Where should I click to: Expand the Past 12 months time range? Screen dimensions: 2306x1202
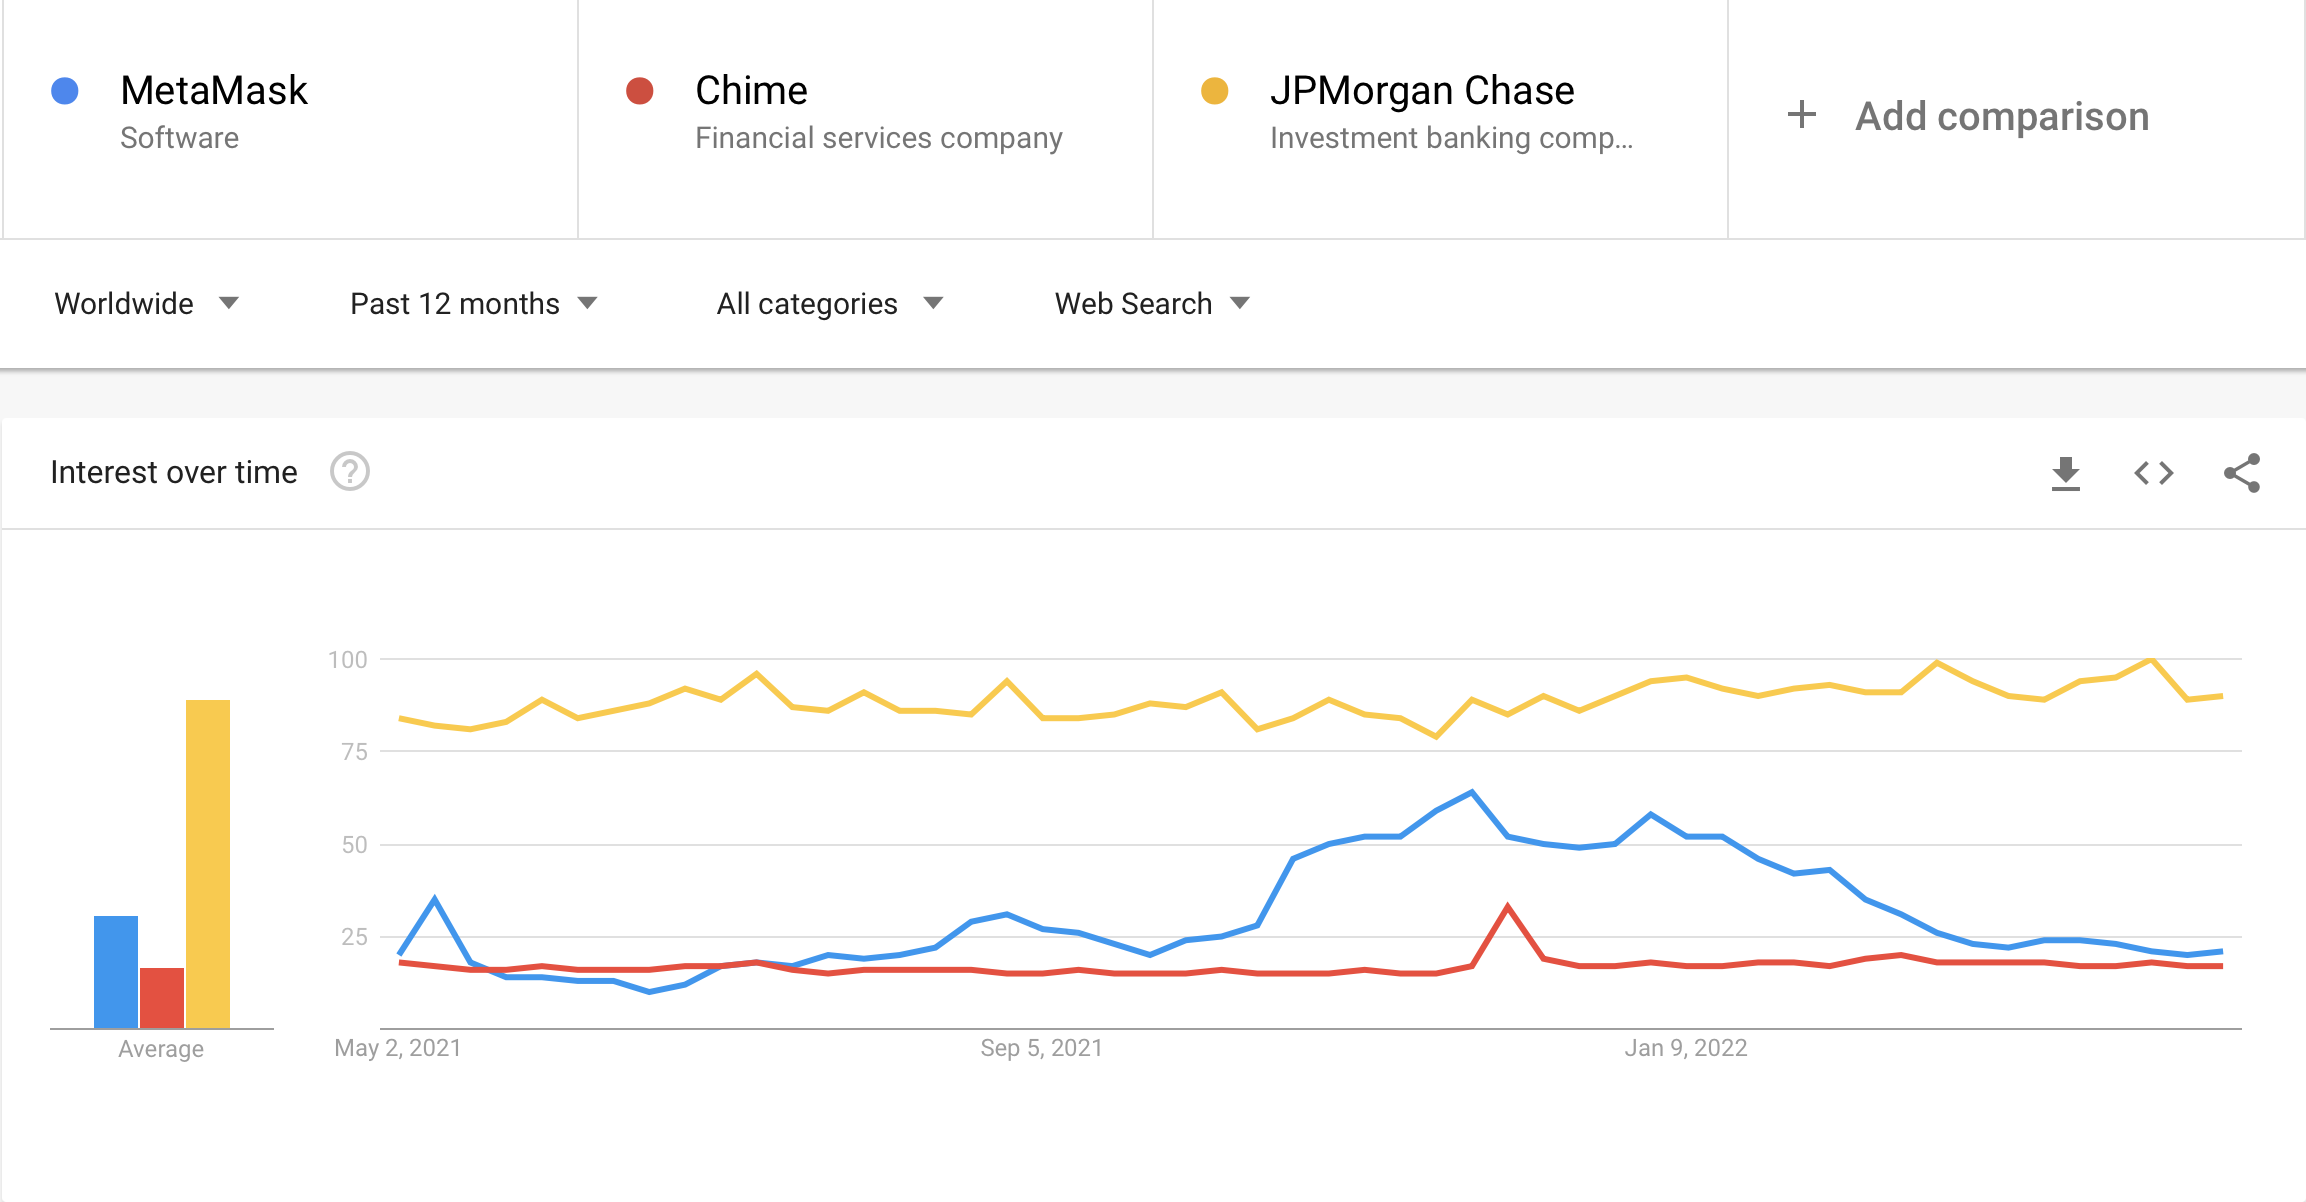tap(473, 303)
